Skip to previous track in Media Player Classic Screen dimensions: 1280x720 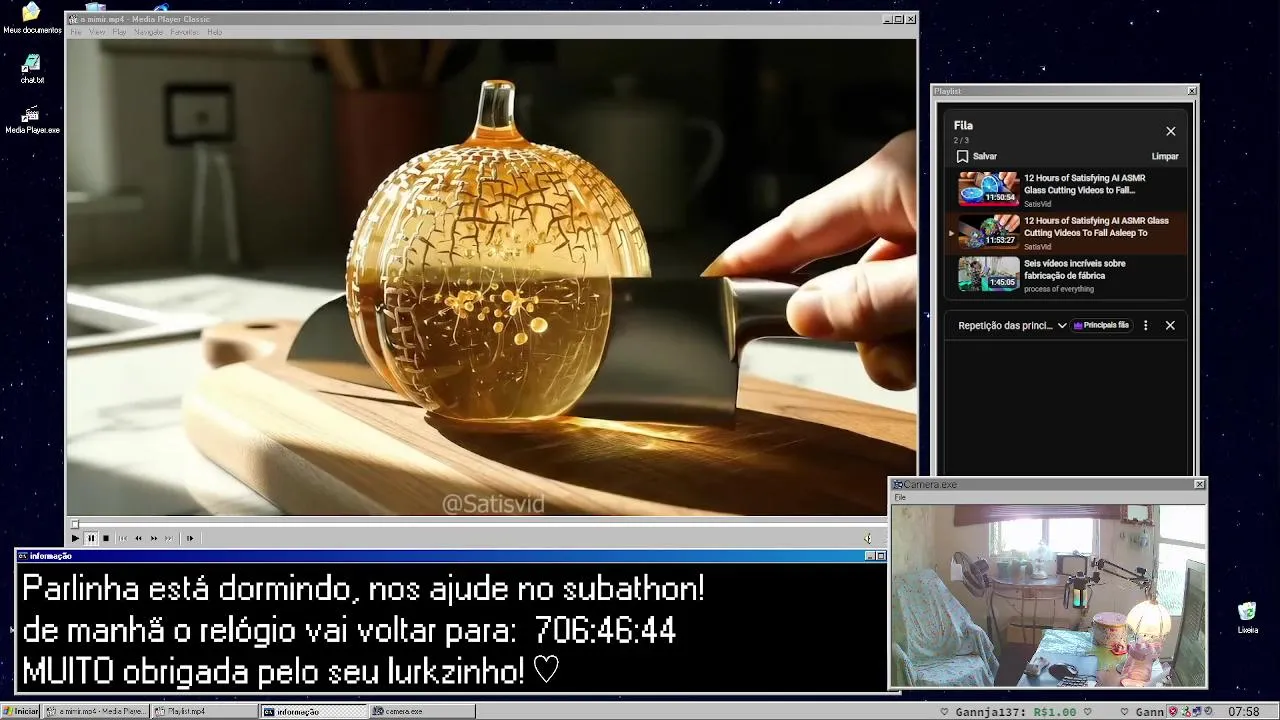tap(123, 538)
